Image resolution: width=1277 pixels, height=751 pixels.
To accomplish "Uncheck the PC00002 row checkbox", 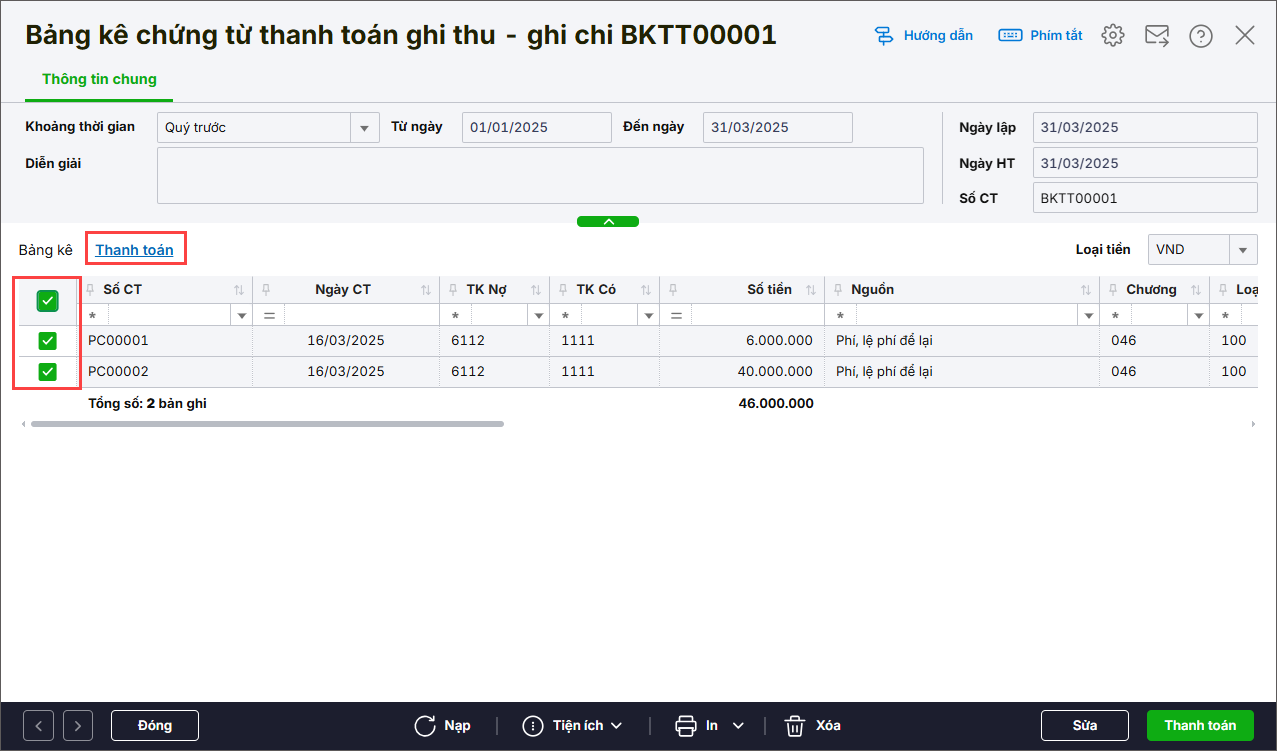I will pos(47,372).
